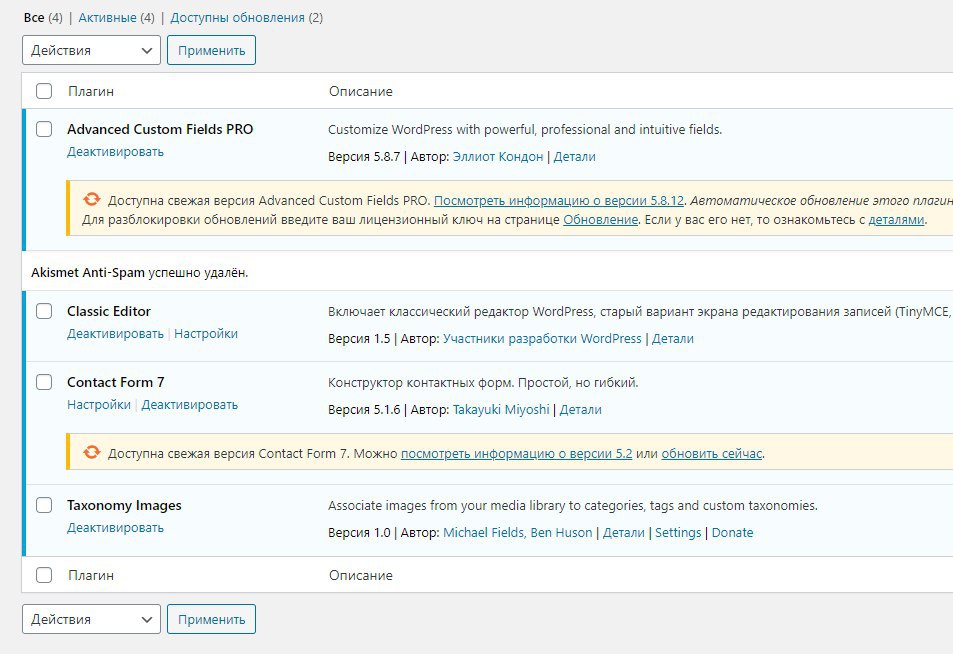This screenshot has height=654, width=953.
Task: Click the update icon in Contact Form 7 notice
Action: click(92, 452)
